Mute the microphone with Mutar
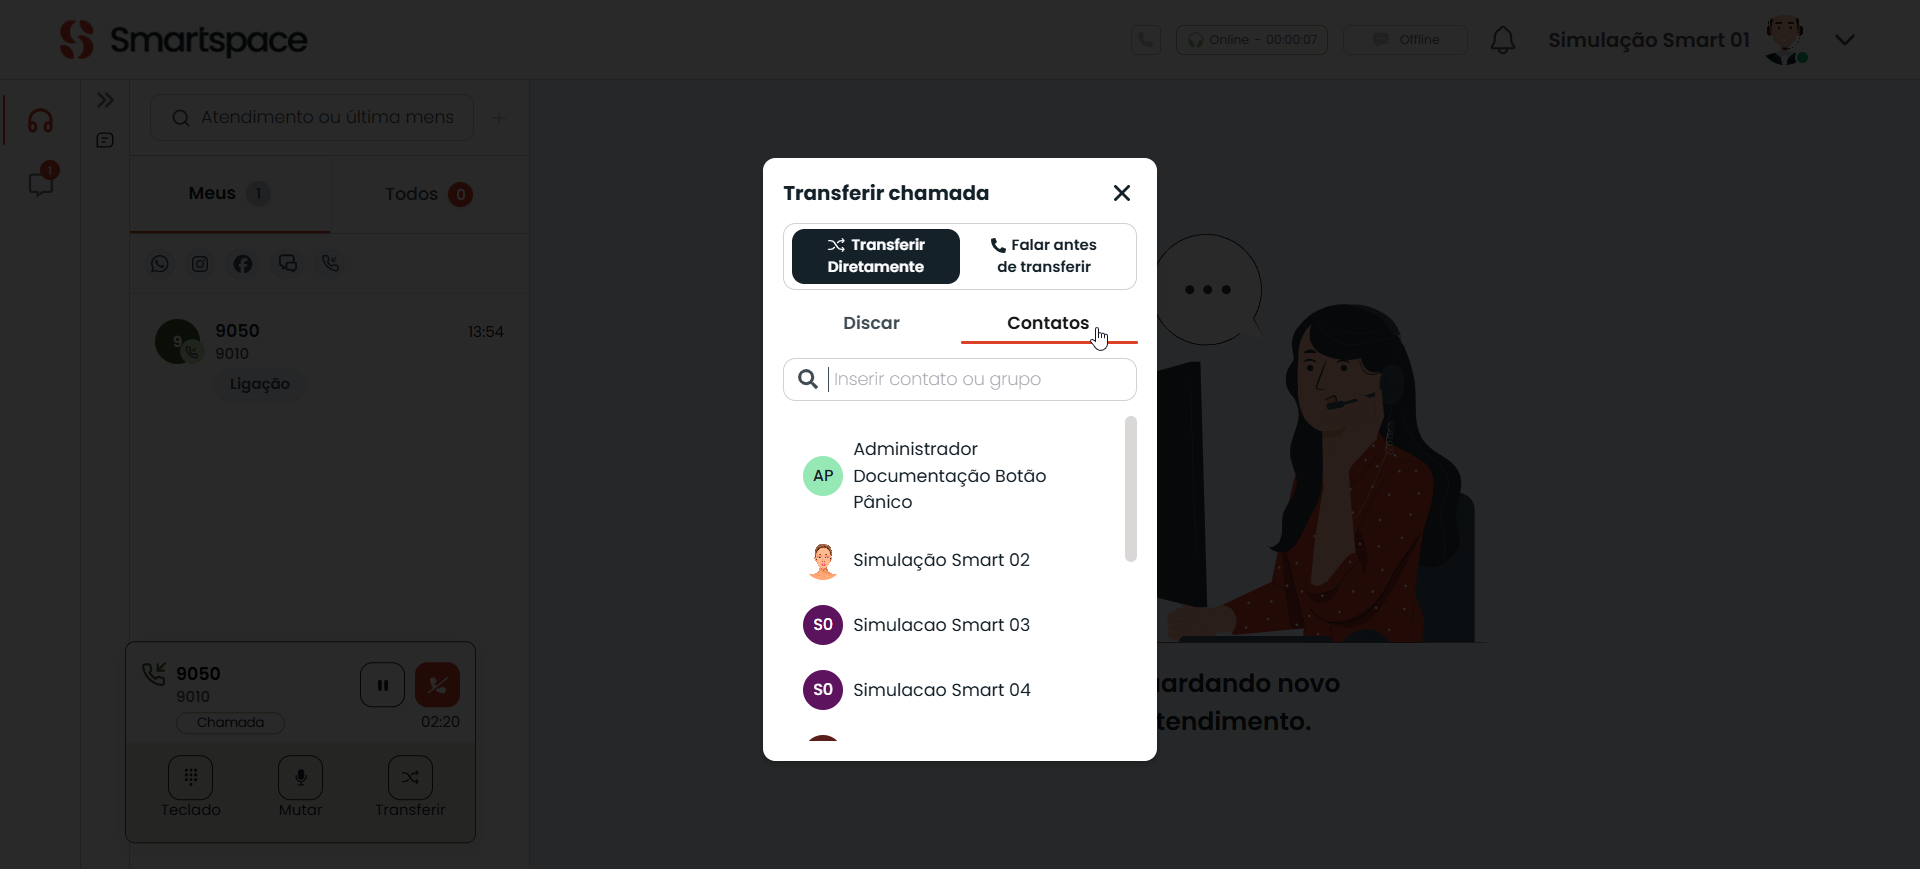Screen dimensions: 1920x869 coord(300,787)
